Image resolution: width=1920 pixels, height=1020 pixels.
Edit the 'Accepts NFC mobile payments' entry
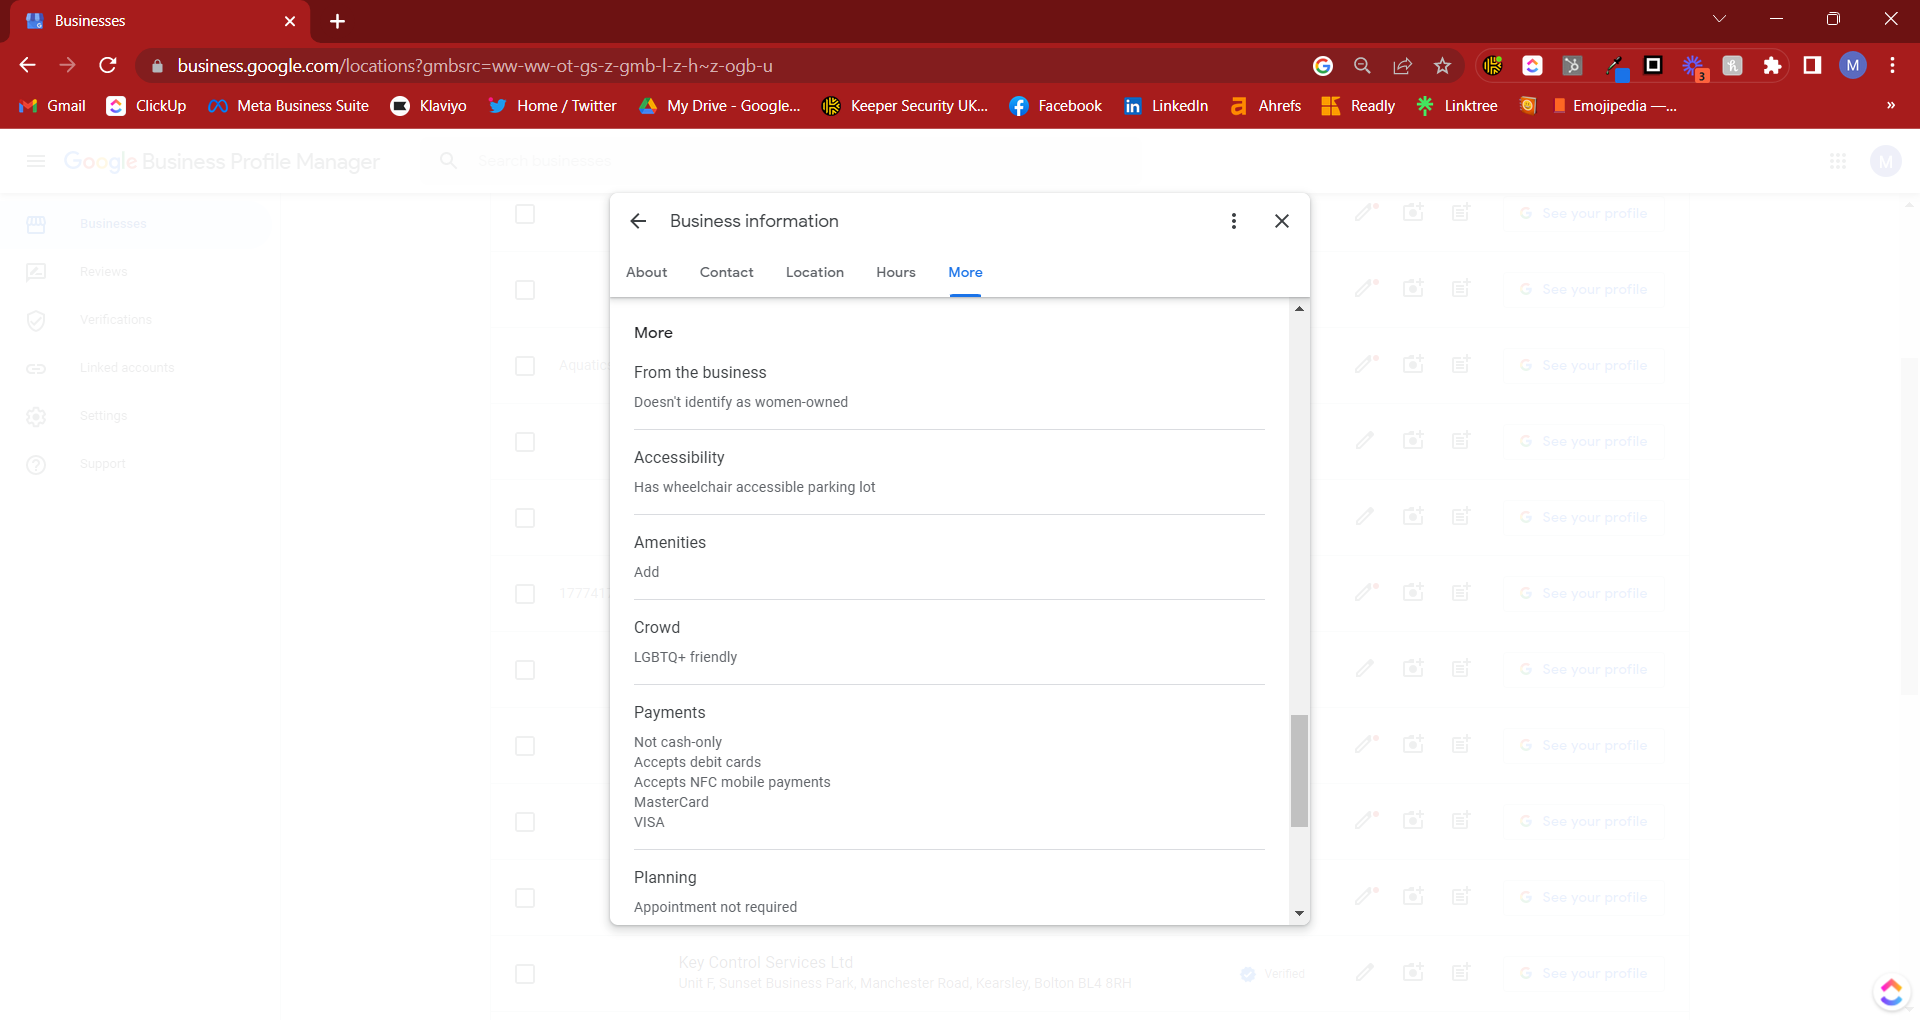732,782
